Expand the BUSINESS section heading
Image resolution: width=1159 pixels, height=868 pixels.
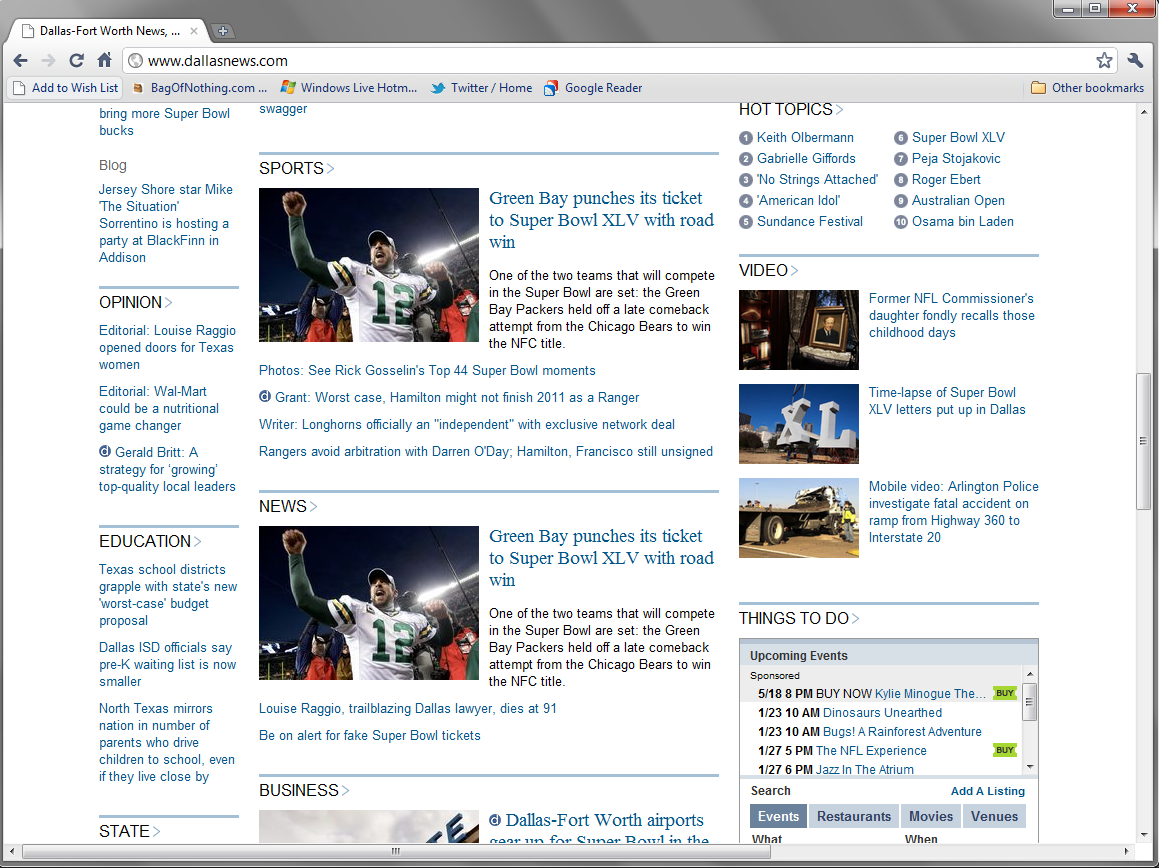pos(304,790)
